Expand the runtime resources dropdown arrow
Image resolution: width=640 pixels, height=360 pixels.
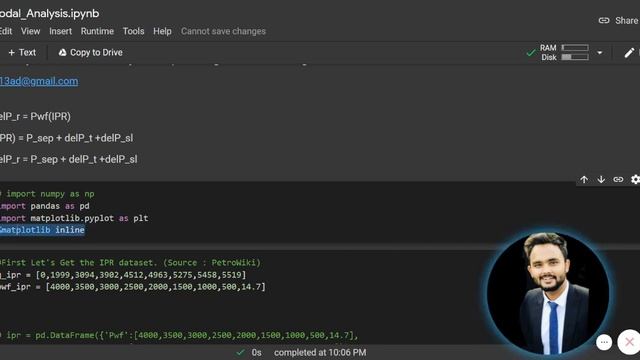point(600,53)
